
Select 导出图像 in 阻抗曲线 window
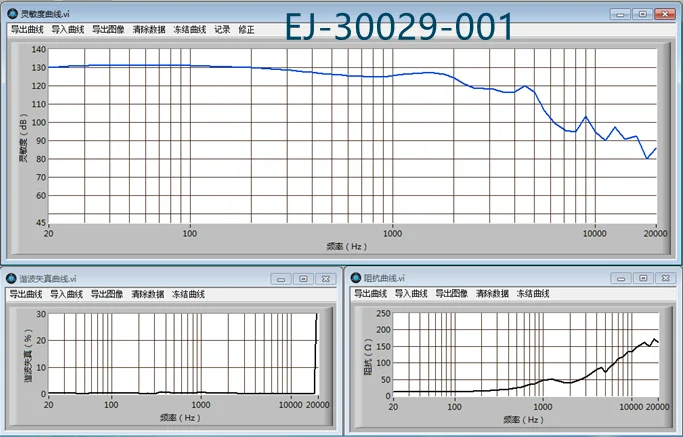[451, 294]
